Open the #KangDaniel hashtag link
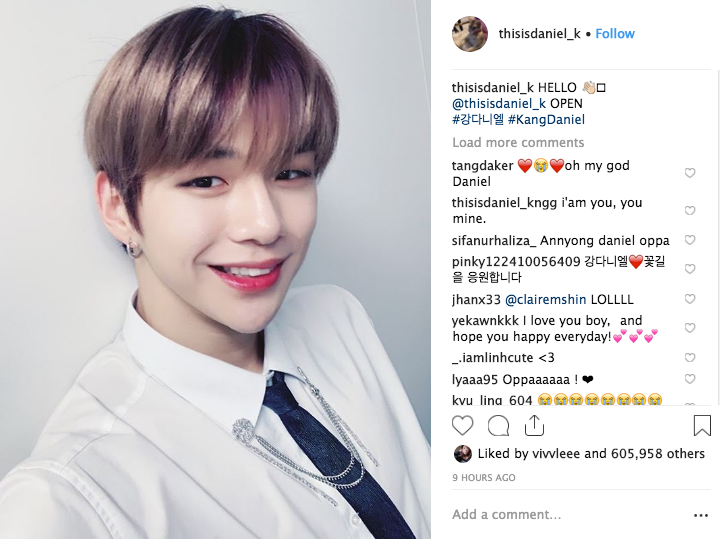The height and width of the screenshot is (539, 720). 546,120
